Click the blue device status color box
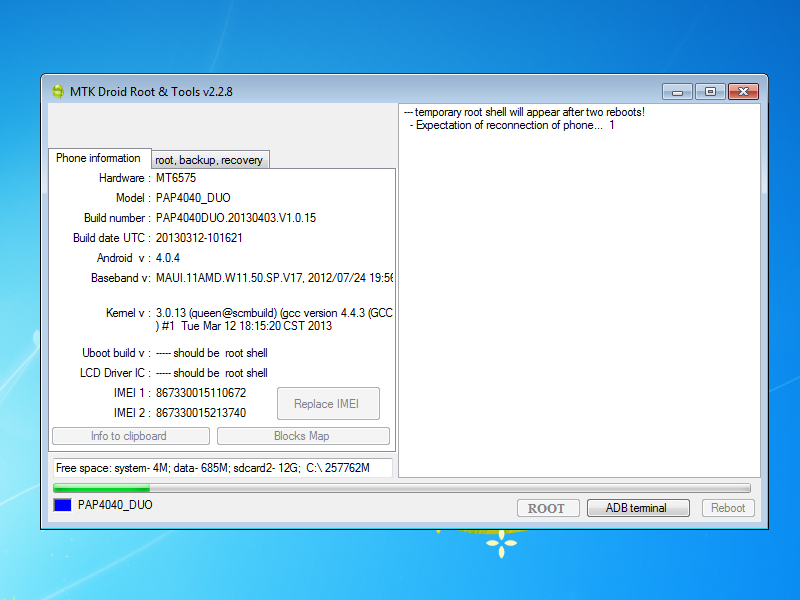800x600 pixels. [62, 506]
